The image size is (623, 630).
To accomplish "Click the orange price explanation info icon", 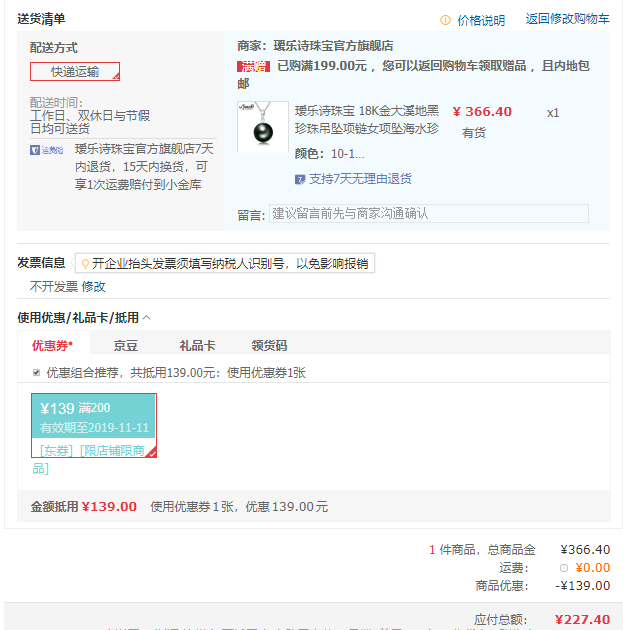I will (445, 20).
